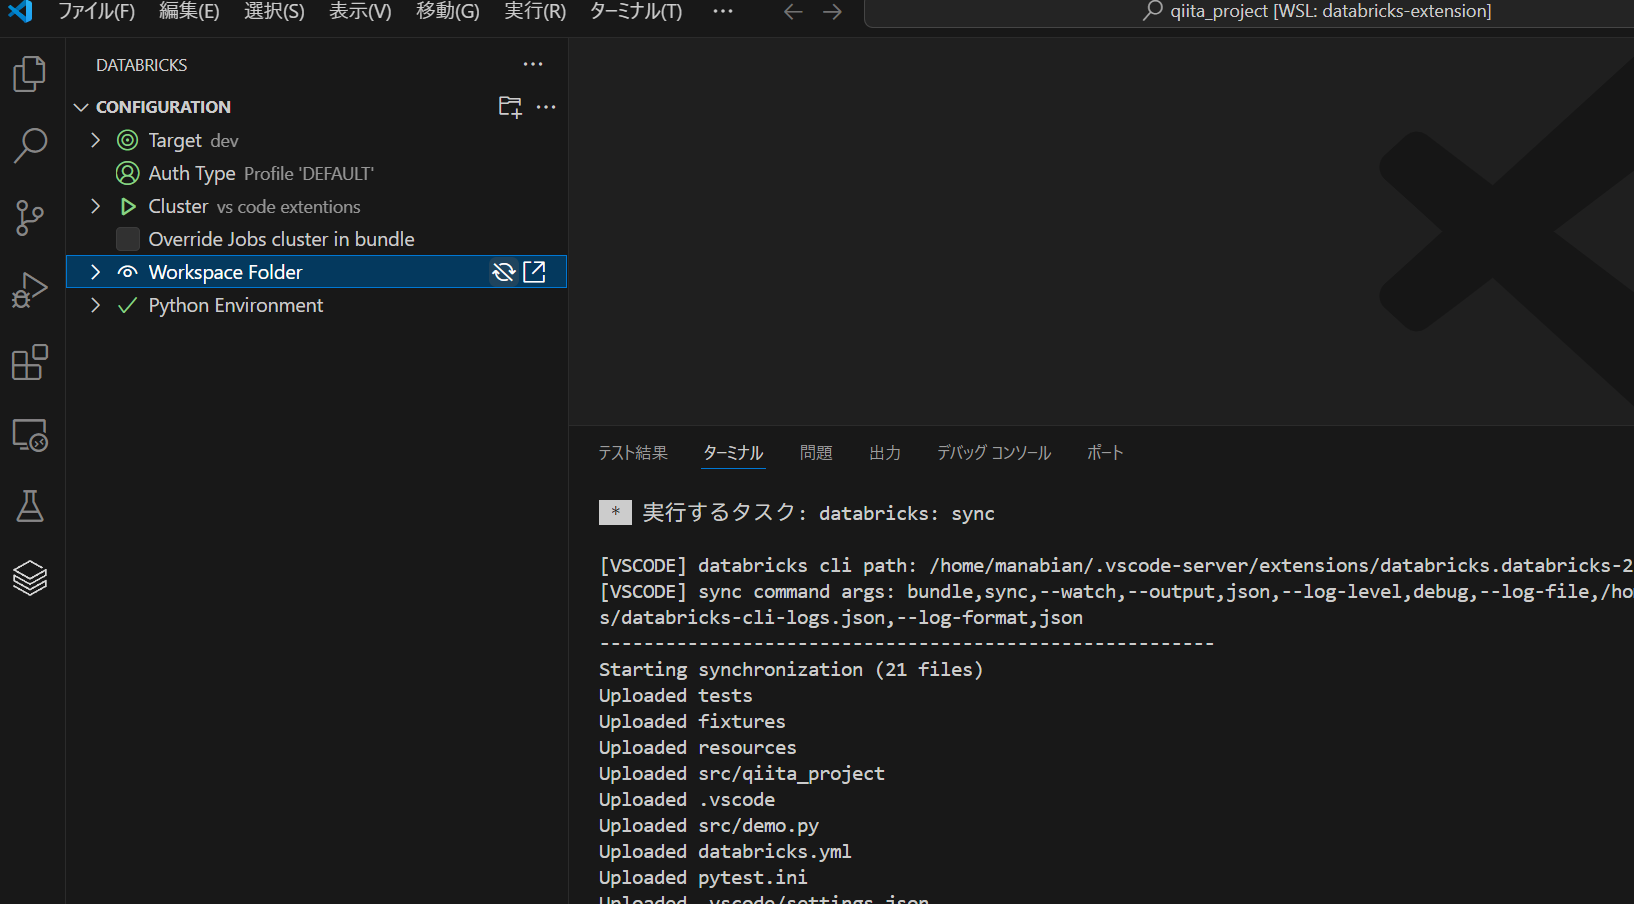Open more actions in CONFIGURATION header
Viewport: 1634px width, 904px height.
click(x=546, y=107)
